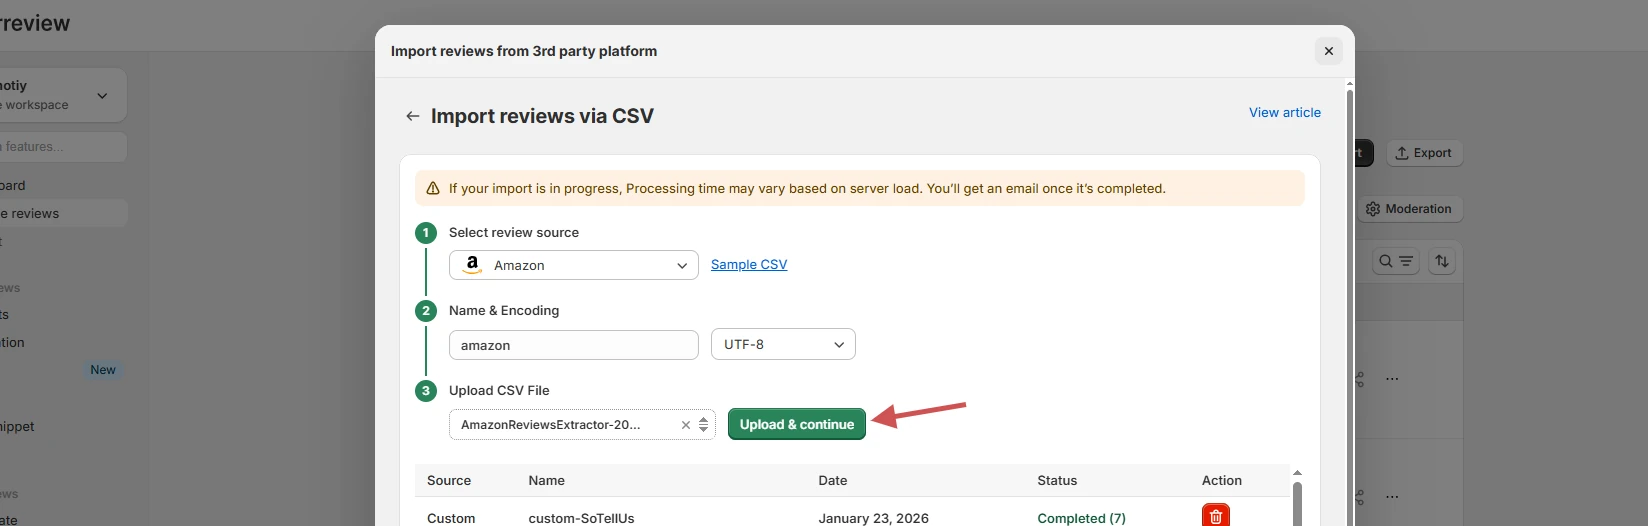
Task: Click the import name field containing amazon
Action: point(574,345)
